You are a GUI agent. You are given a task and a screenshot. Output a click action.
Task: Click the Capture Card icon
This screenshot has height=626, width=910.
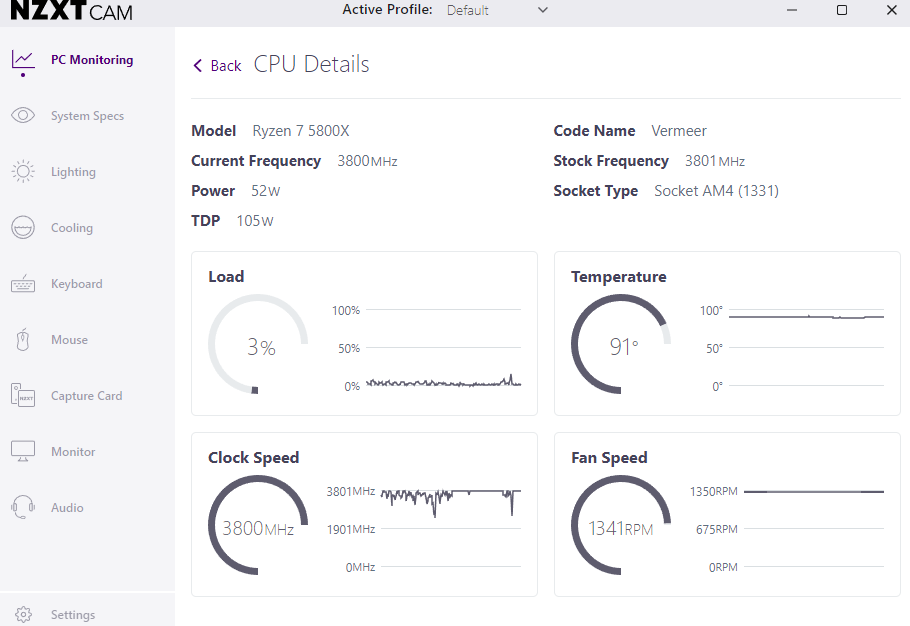pos(23,396)
